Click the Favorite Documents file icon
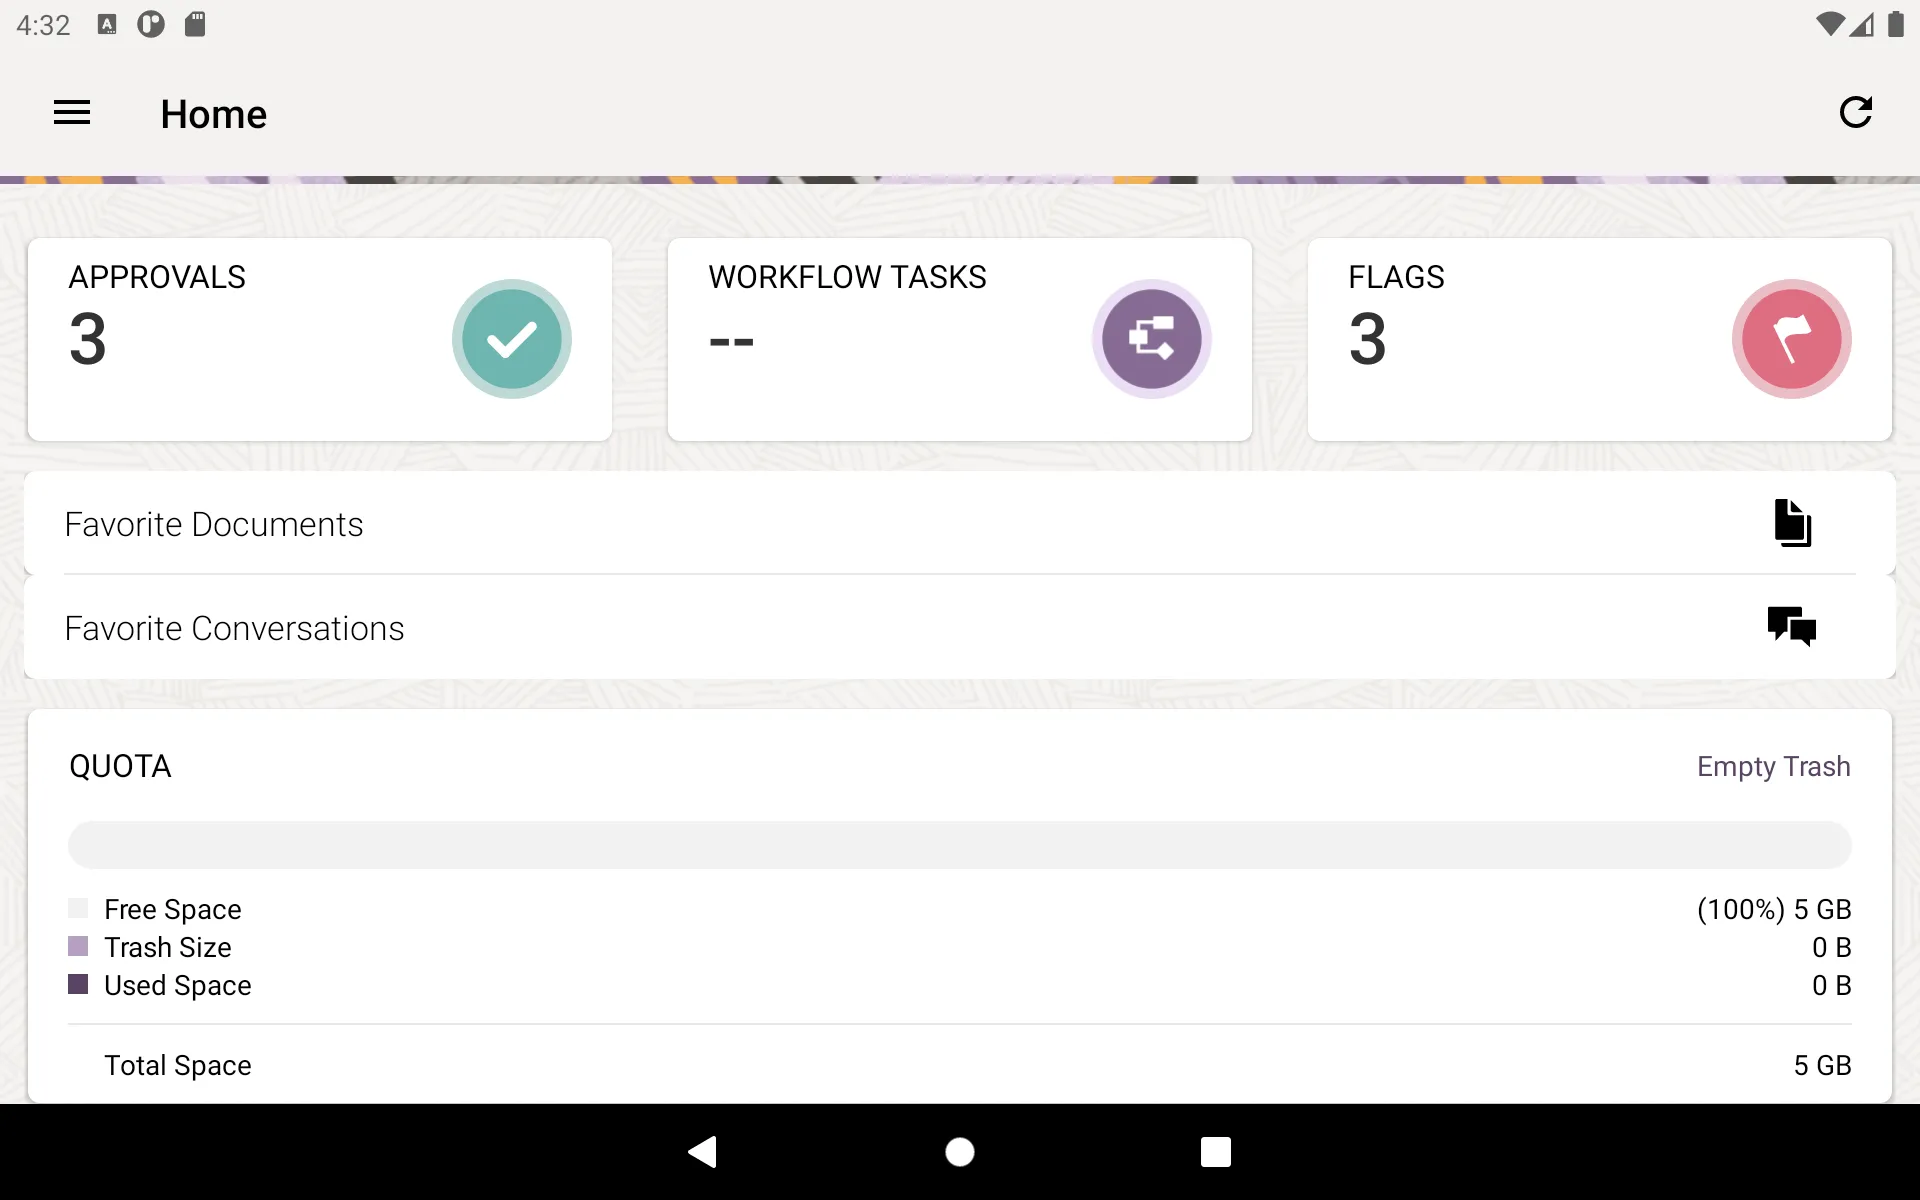 click(x=1791, y=523)
